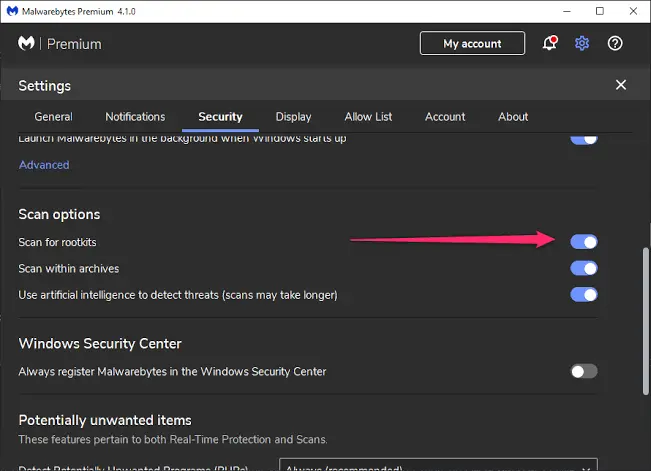
Task: Open the notifications bell icon
Action: click(x=550, y=43)
